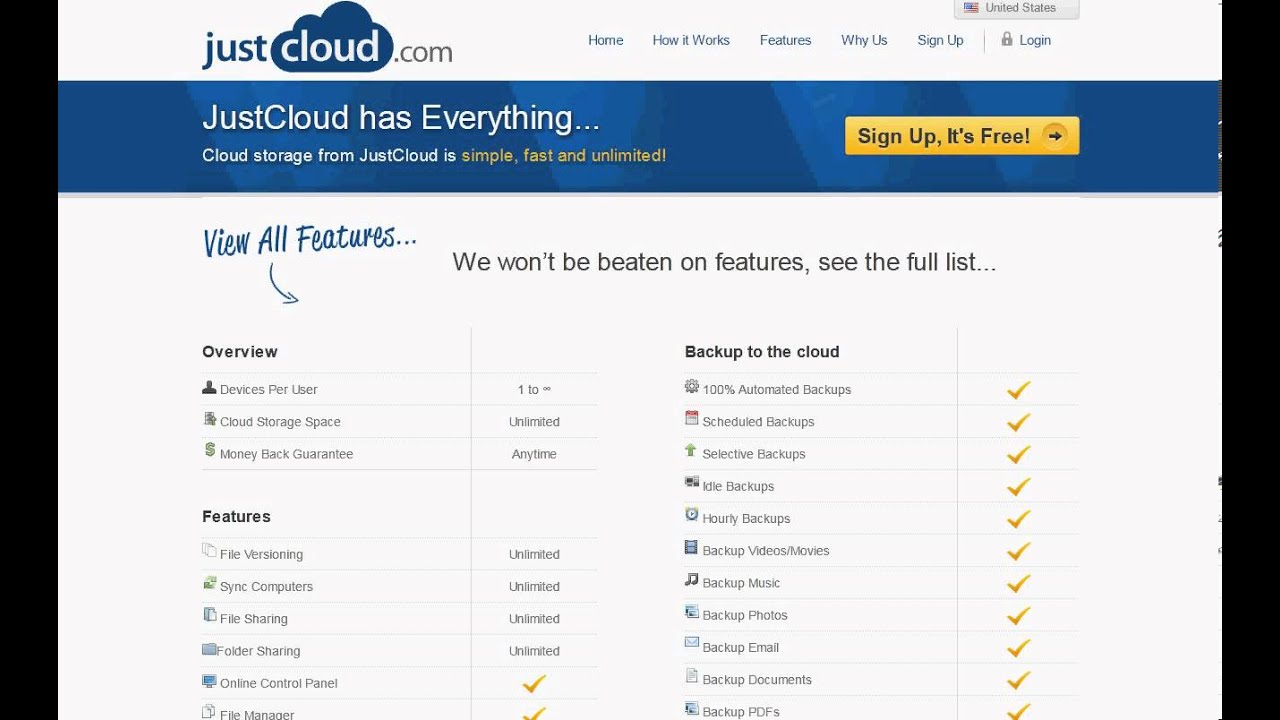Image resolution: width=1280 pixels, height=720 pixels.
Task: Open the How it Works page
Action: coord(691,40)
